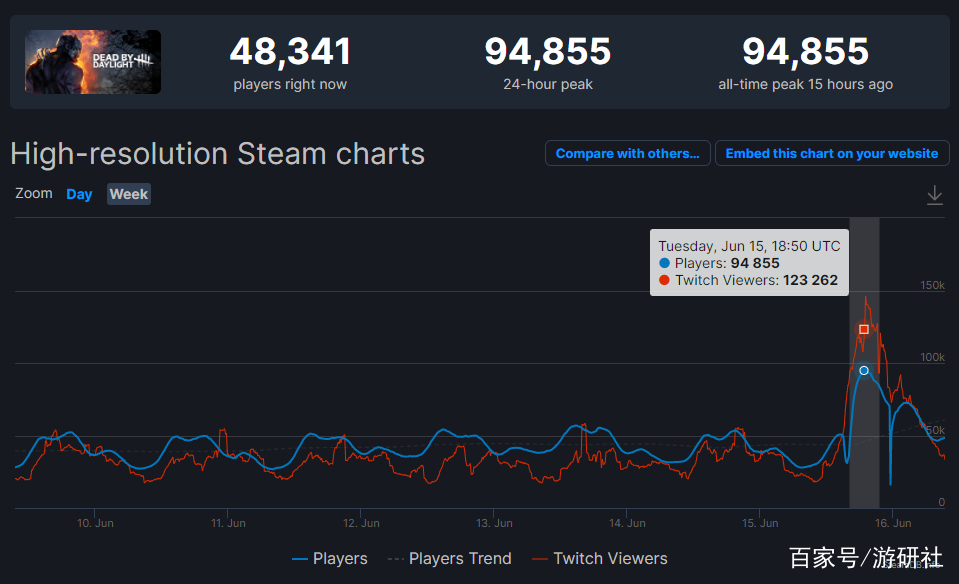959x584 pixels.
Task: Click the blue Players data point marker
Action: [864, 371]
